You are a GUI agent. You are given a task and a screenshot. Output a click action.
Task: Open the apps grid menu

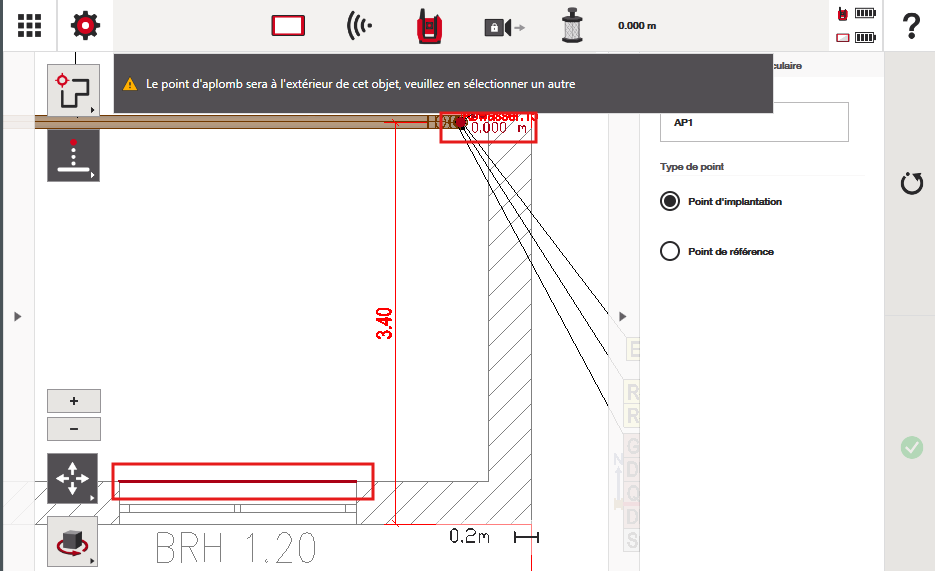29,26
